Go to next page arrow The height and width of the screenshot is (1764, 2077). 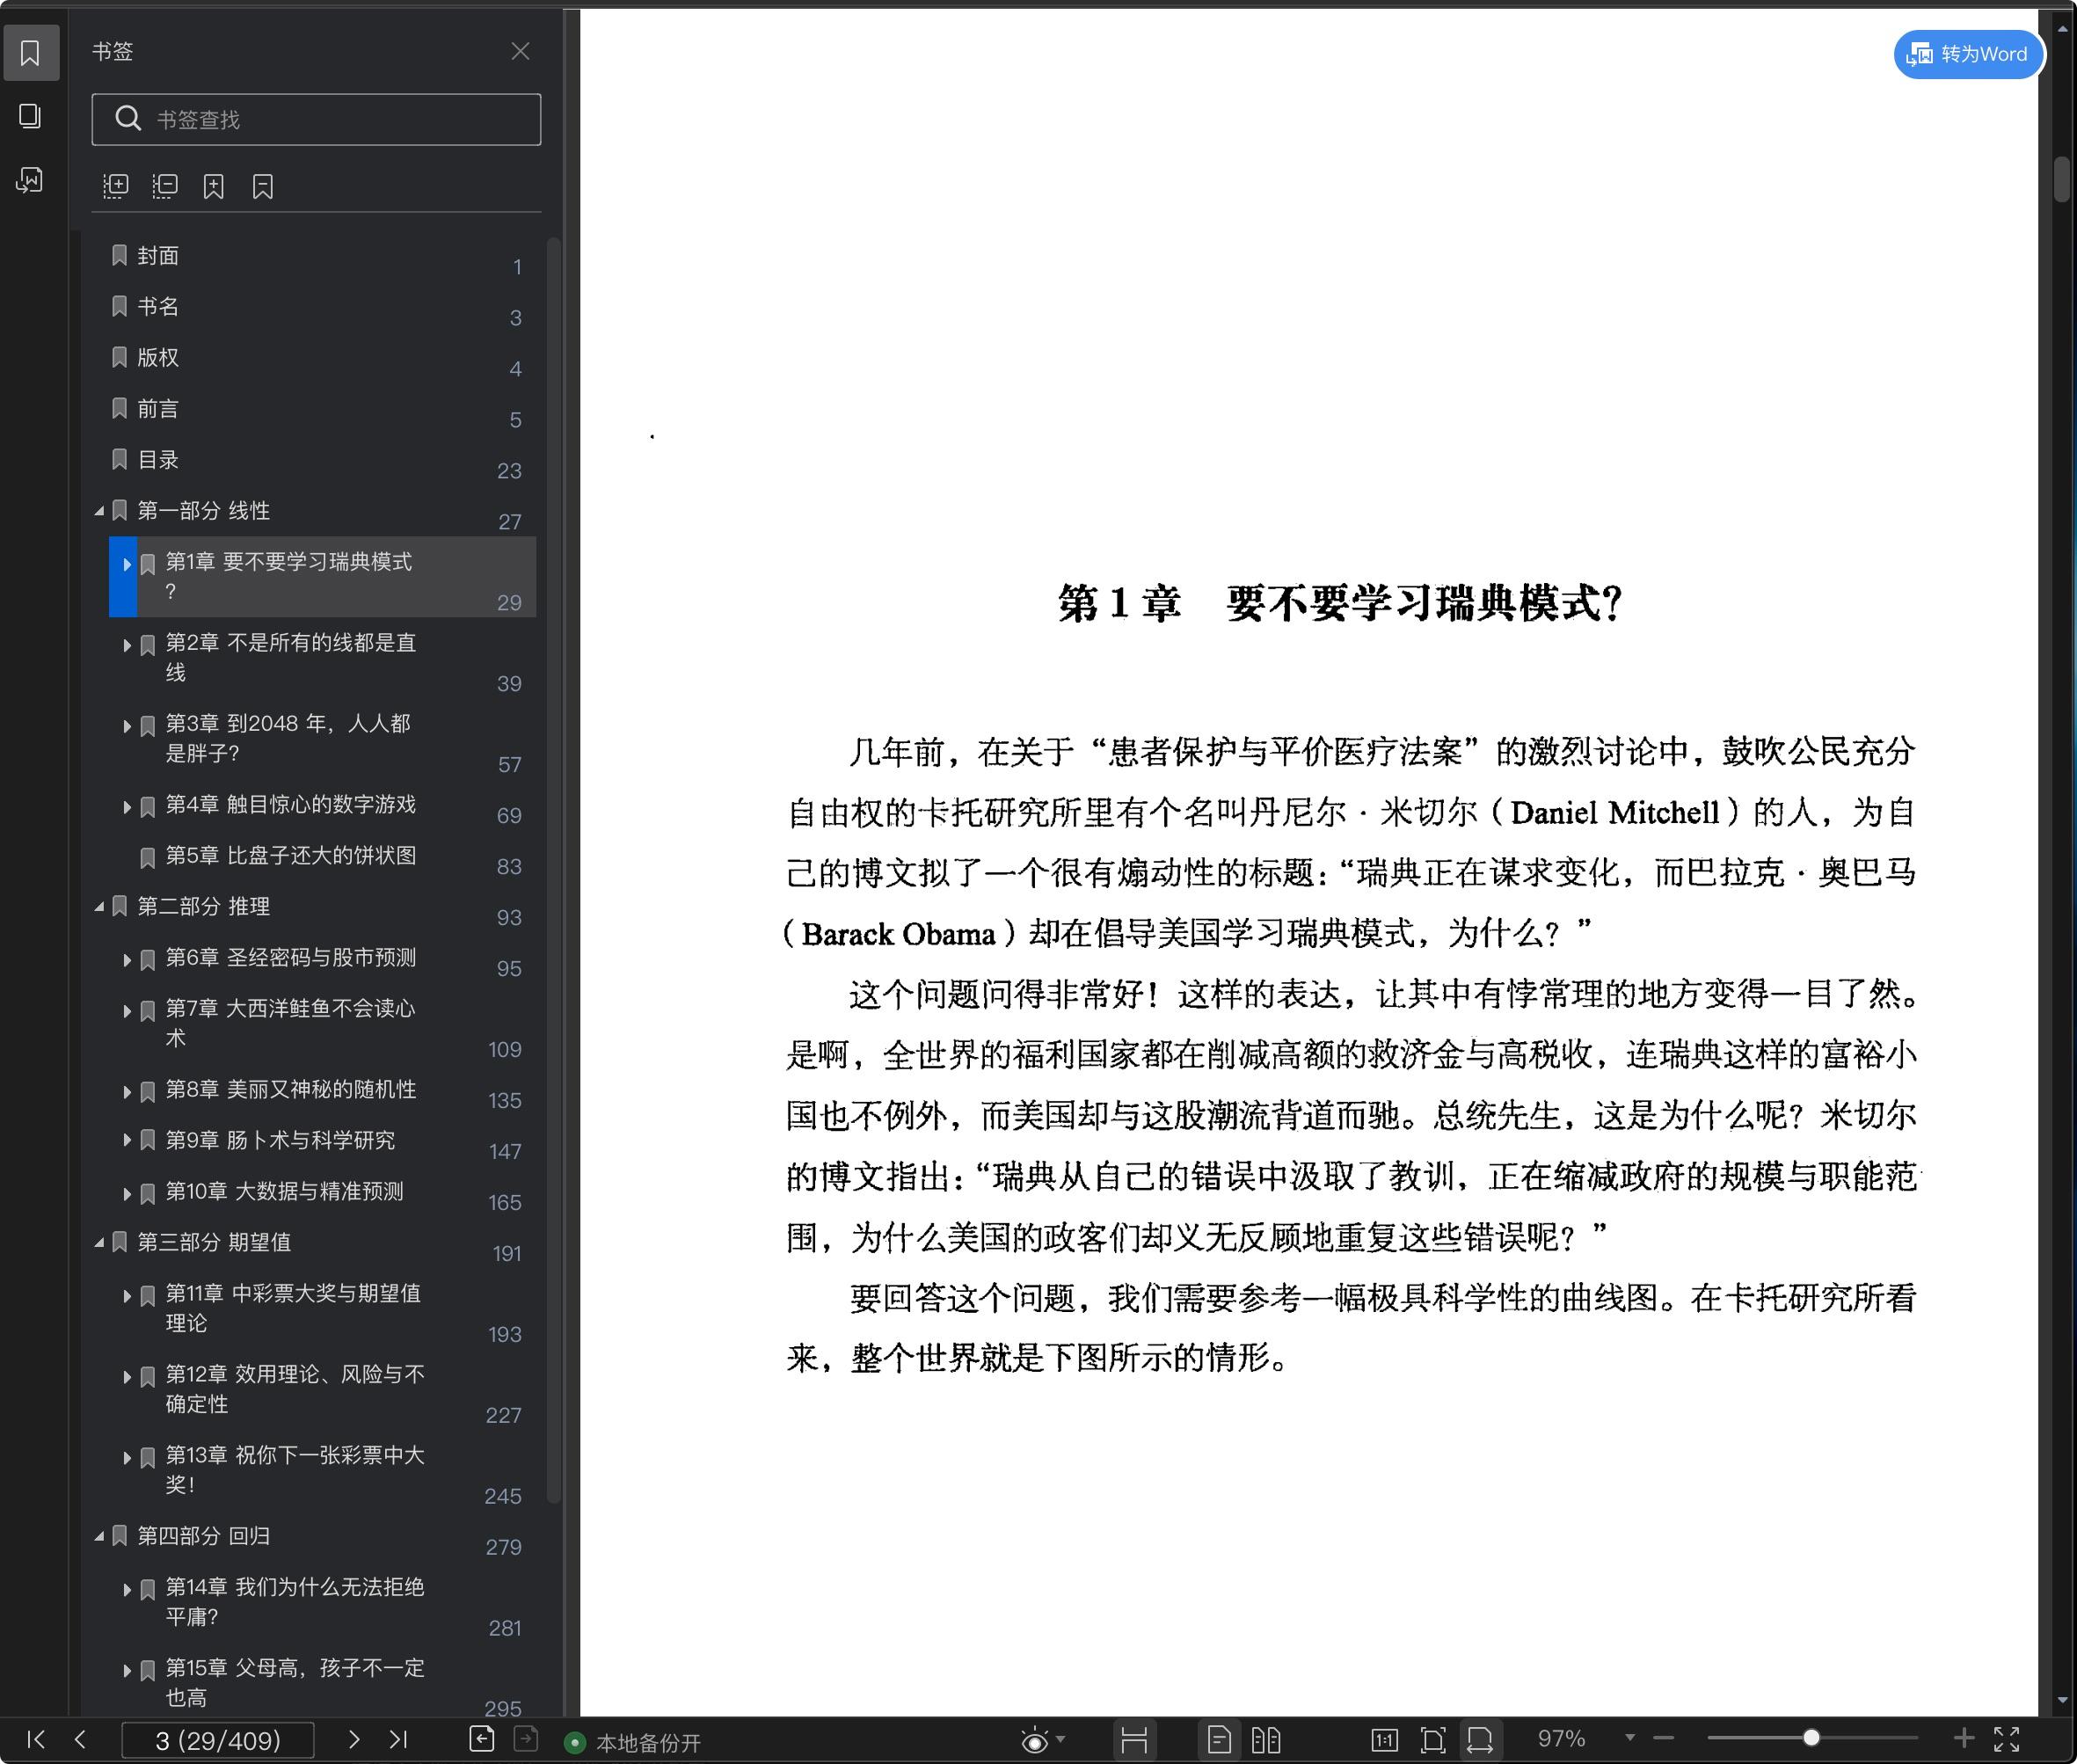354,1740
